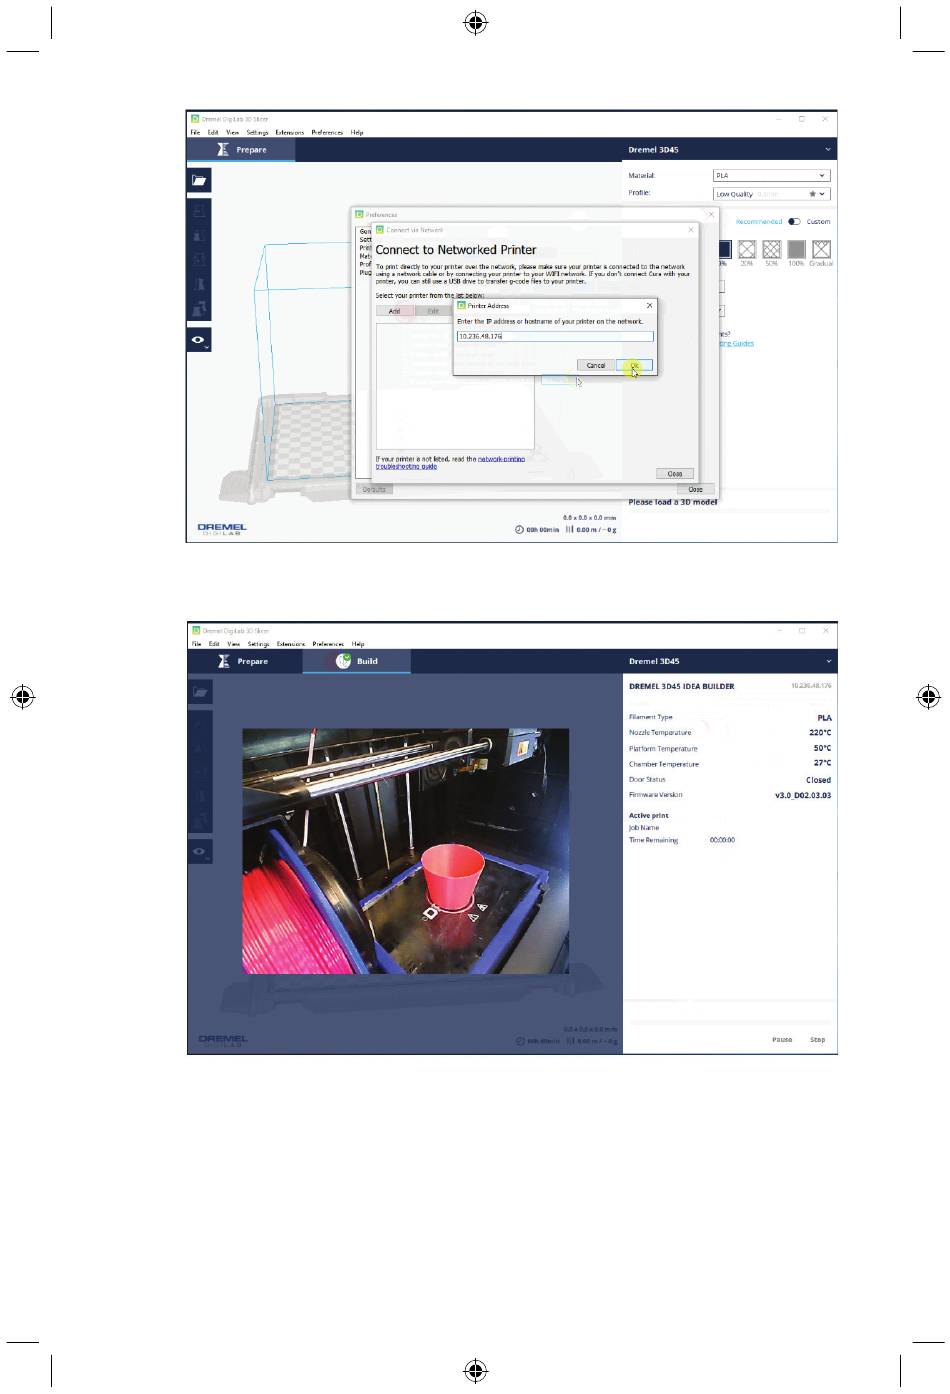Close the Preferences dialog with X

pyautogui.click(x=712, y=214)
